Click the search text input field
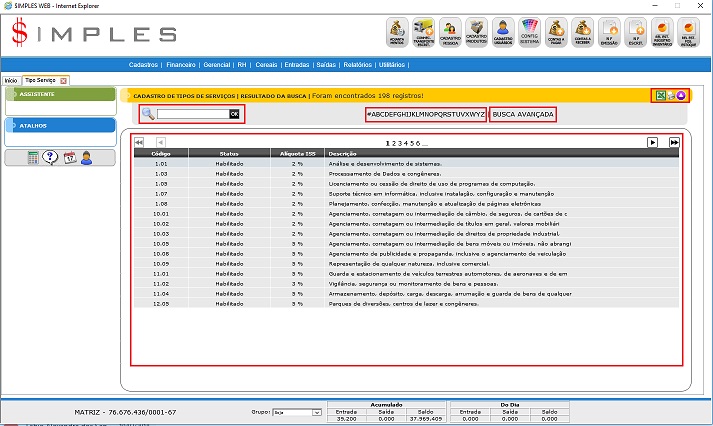713x426 pixels. [193, 115]
